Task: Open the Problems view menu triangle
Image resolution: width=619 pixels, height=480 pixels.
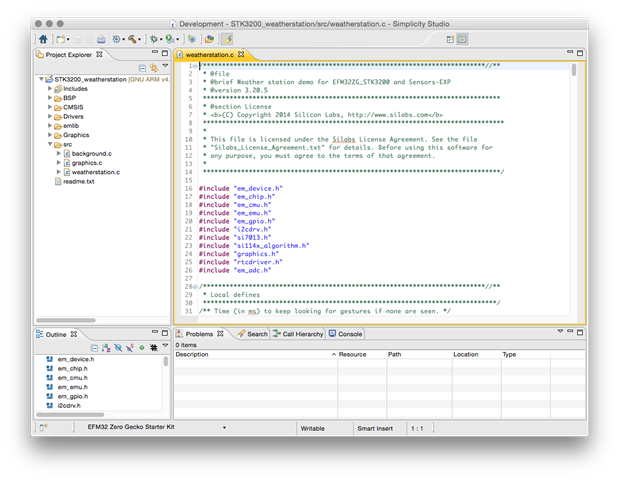Action: (x=560, y=331)
